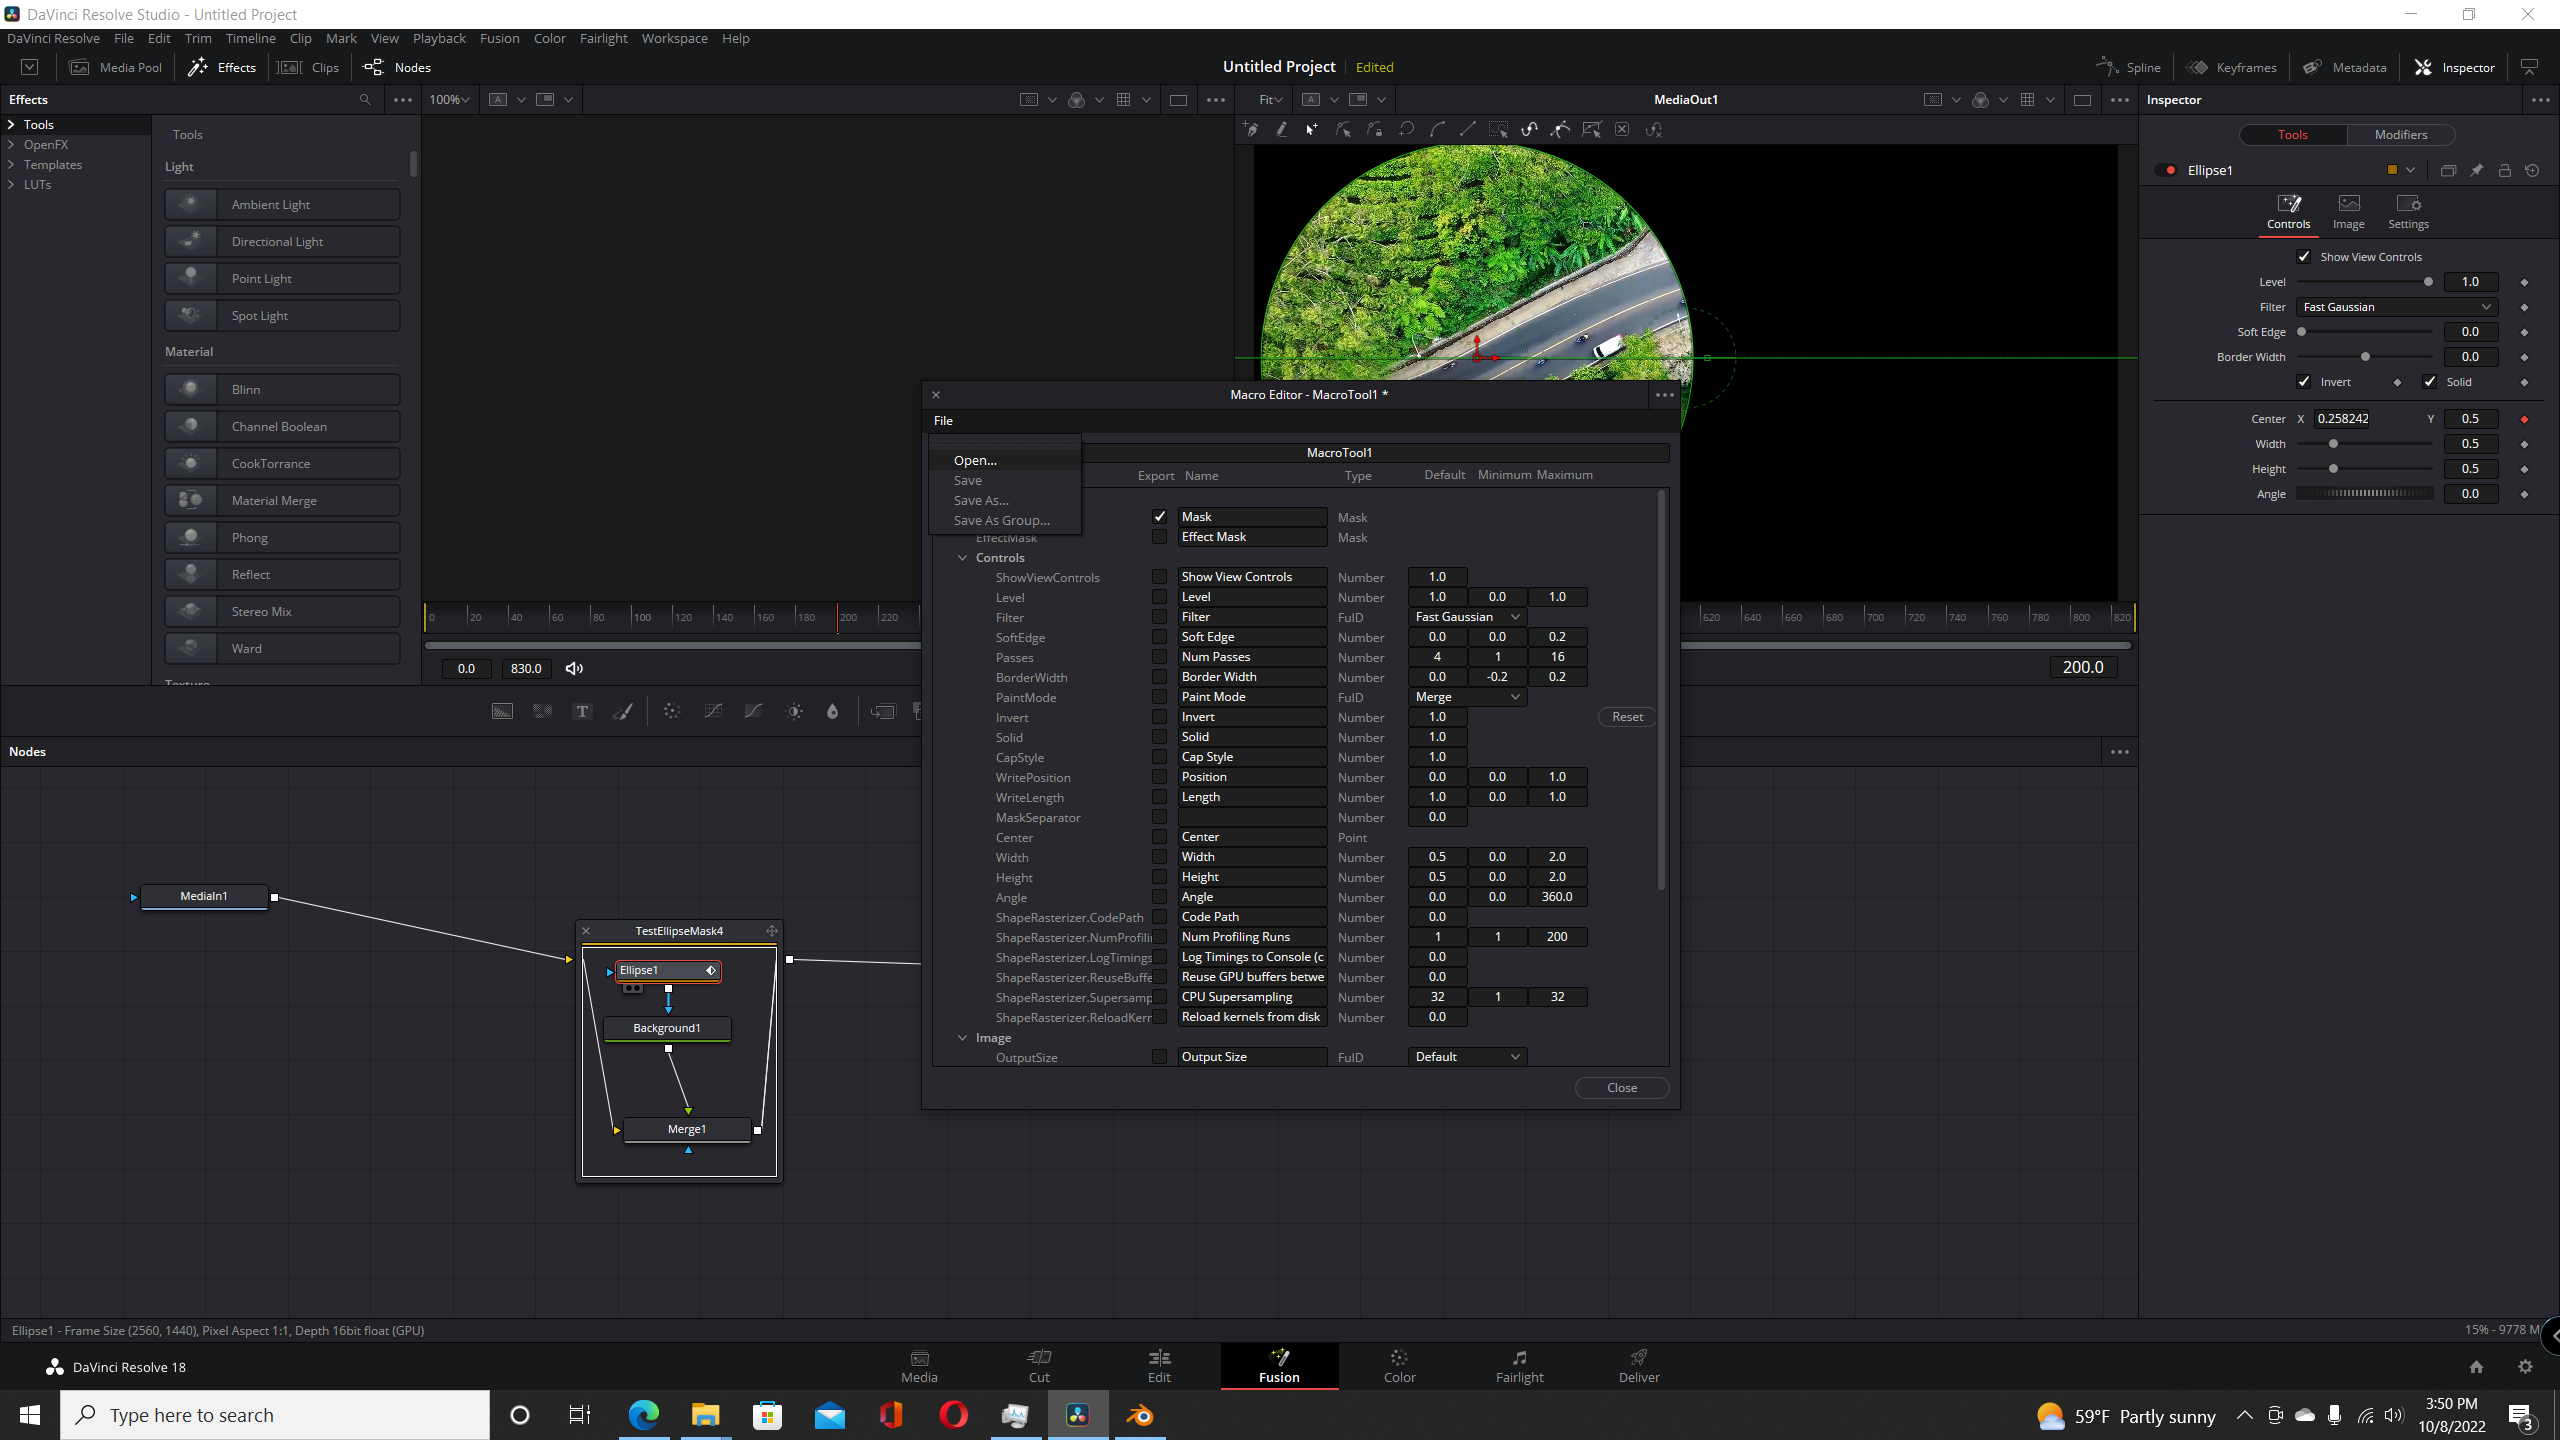Switch to the Modifiers tab
This screenshot has width=2560, height=1440.
[x=2400, y=135]
